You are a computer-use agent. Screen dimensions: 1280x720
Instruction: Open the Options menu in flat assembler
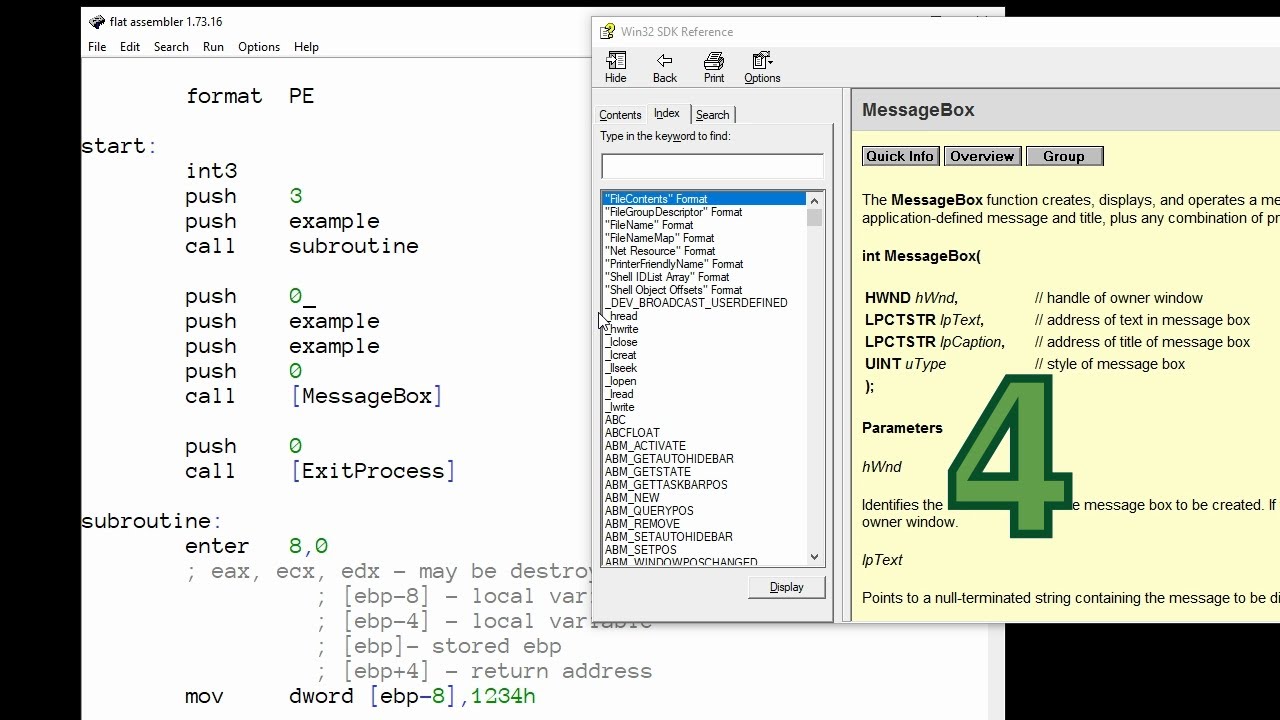coord(259,47)
